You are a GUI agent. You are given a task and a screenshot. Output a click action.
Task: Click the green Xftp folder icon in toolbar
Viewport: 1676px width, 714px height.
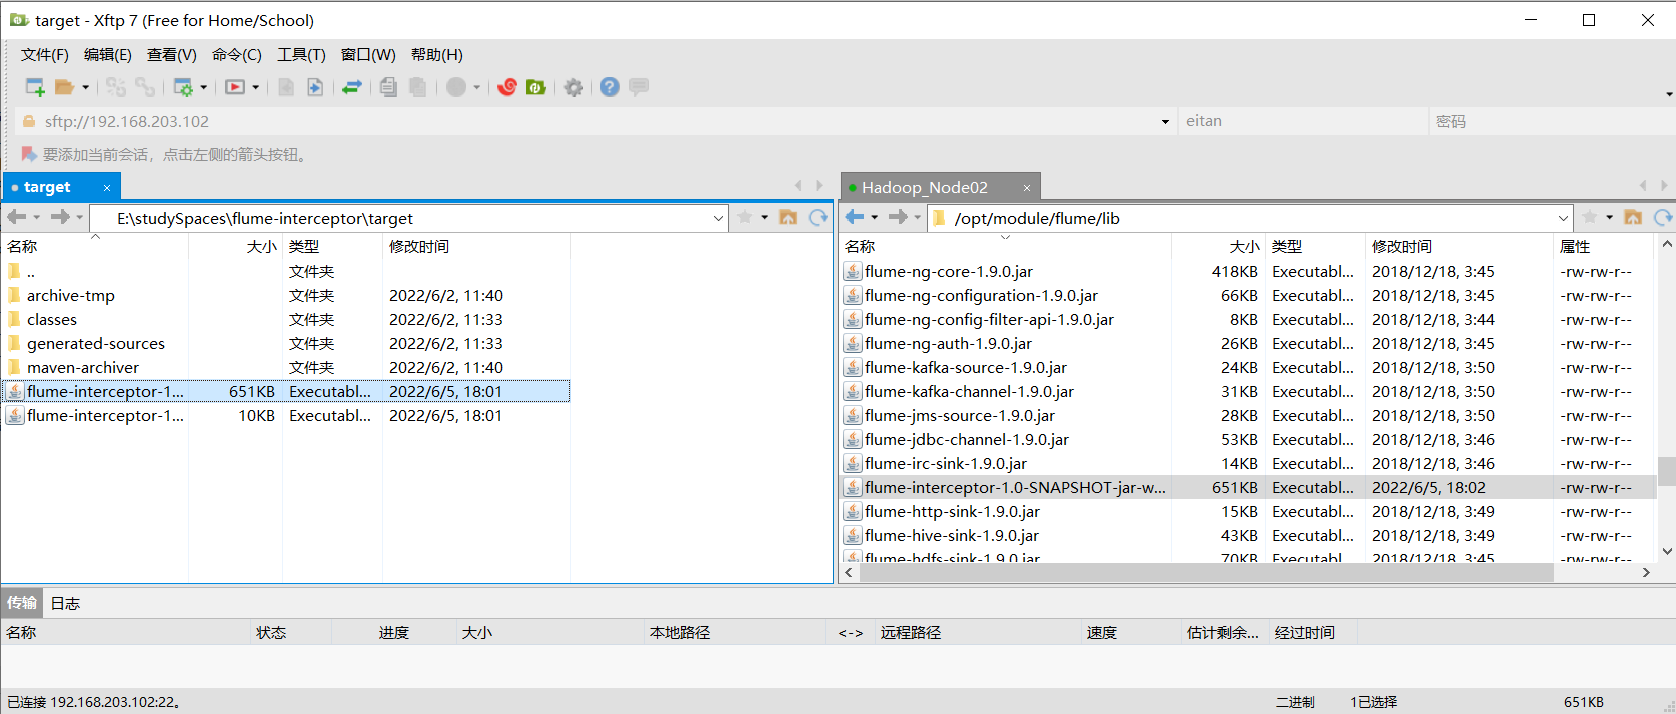tap(536, 87)
